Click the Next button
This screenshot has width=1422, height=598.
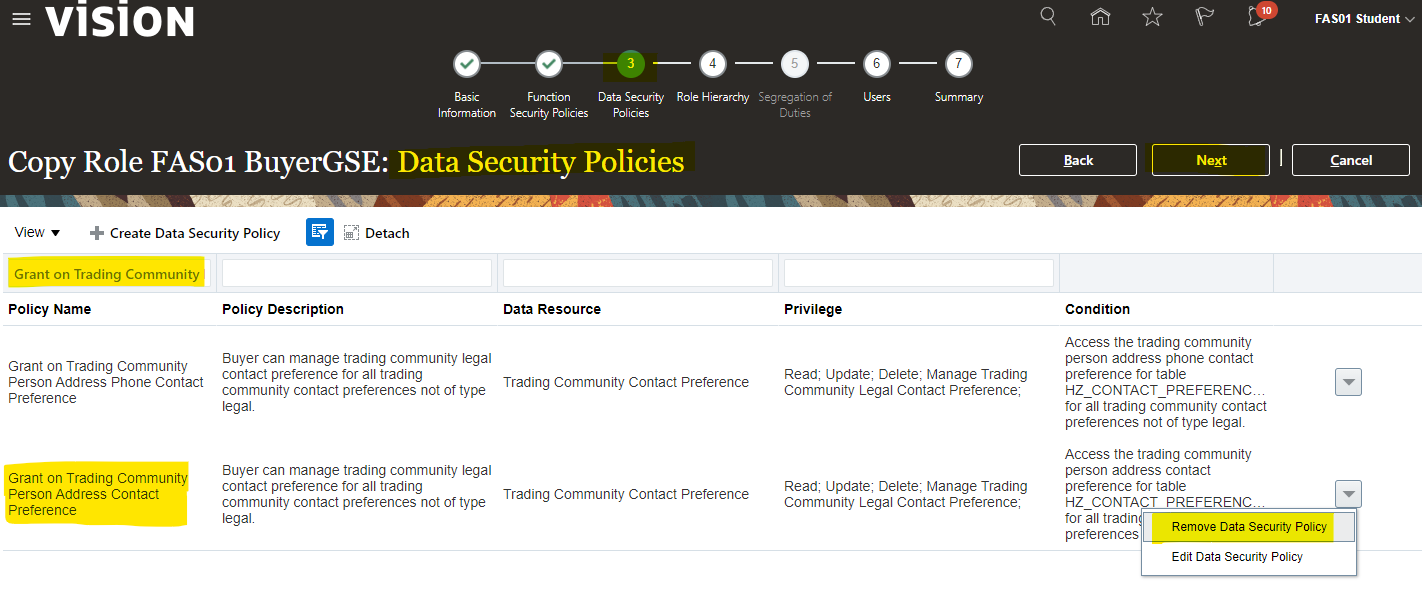point(1210,160)
